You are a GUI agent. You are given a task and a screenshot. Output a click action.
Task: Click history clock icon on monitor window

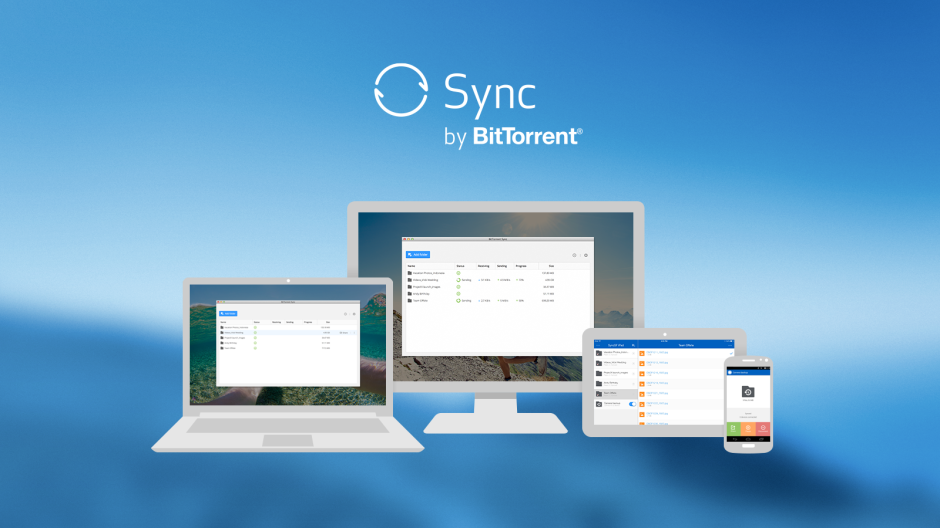click(574, 255)
